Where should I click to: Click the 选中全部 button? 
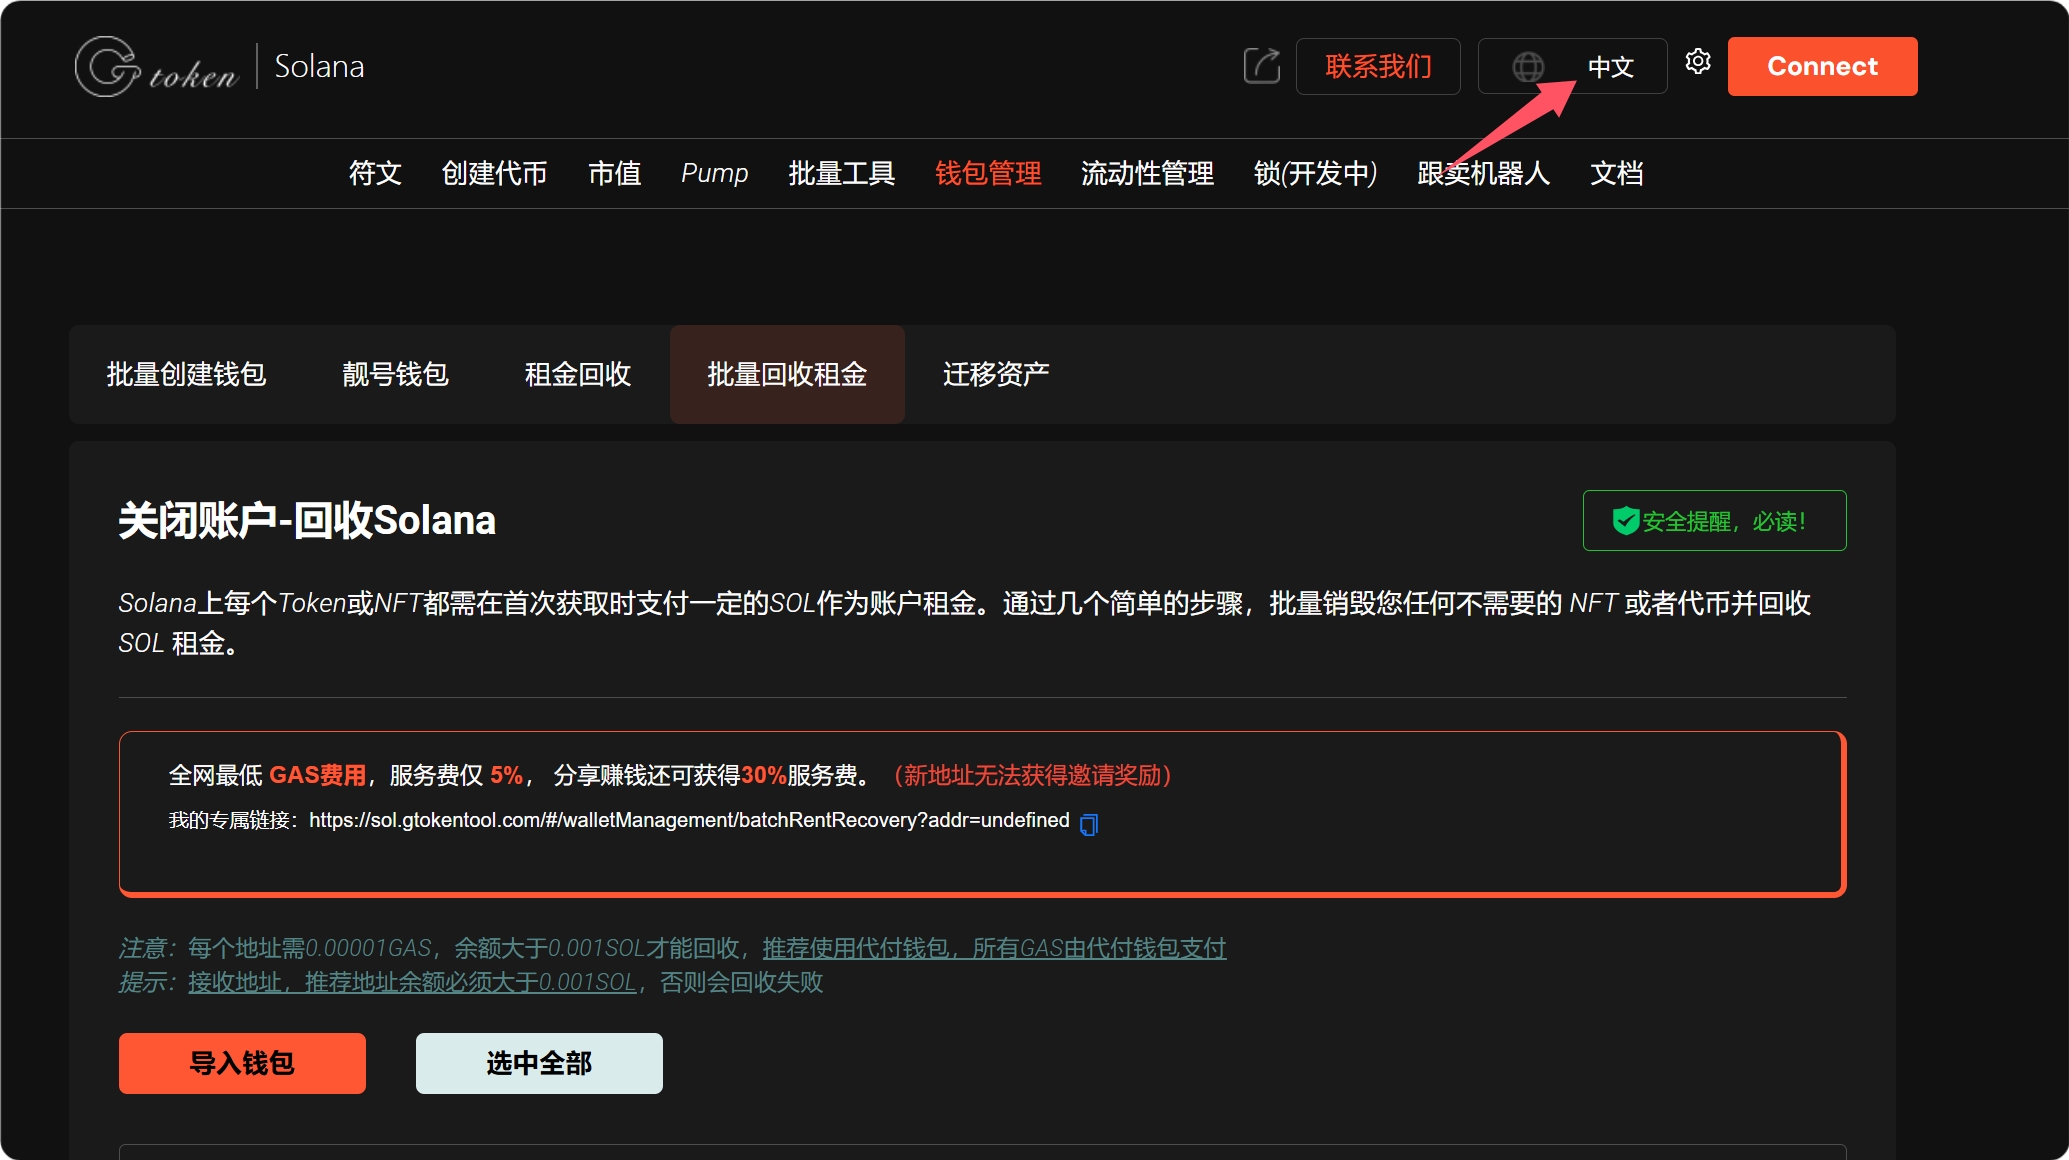(539, 1063)
